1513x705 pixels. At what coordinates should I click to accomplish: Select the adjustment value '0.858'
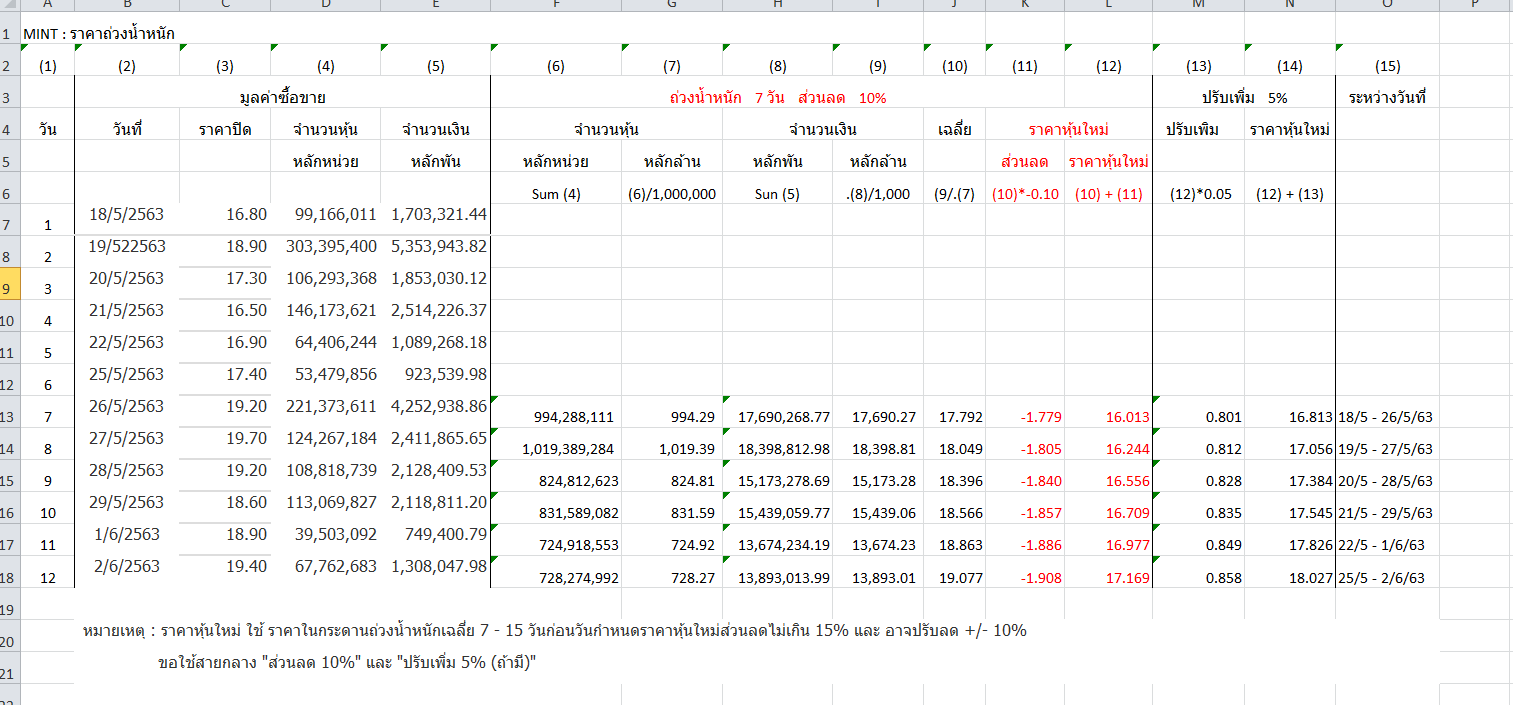[1224, 578]
